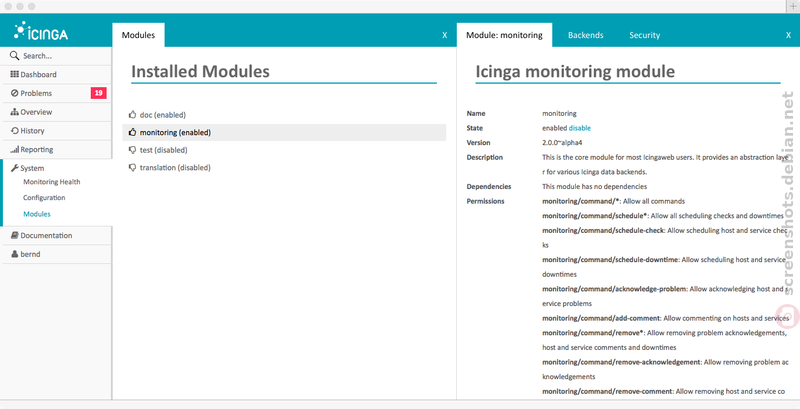
Task: Click the monitoring/command/* permission entry
Action: tap(613, 201)
